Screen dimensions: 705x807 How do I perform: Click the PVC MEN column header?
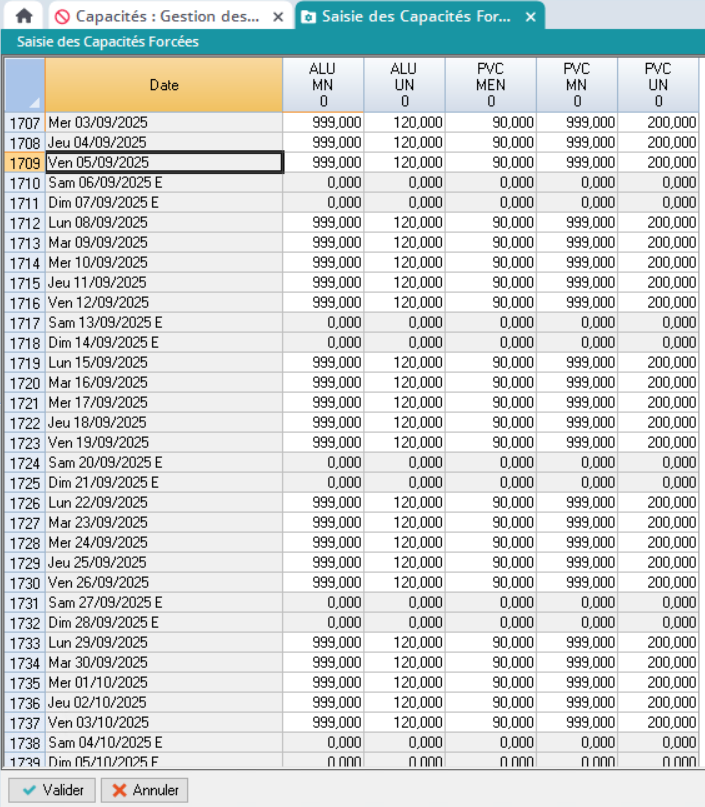491,85
